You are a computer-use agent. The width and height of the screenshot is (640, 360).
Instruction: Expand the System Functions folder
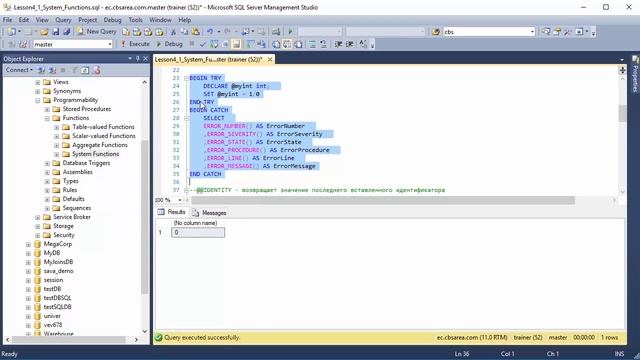(57, 154)
